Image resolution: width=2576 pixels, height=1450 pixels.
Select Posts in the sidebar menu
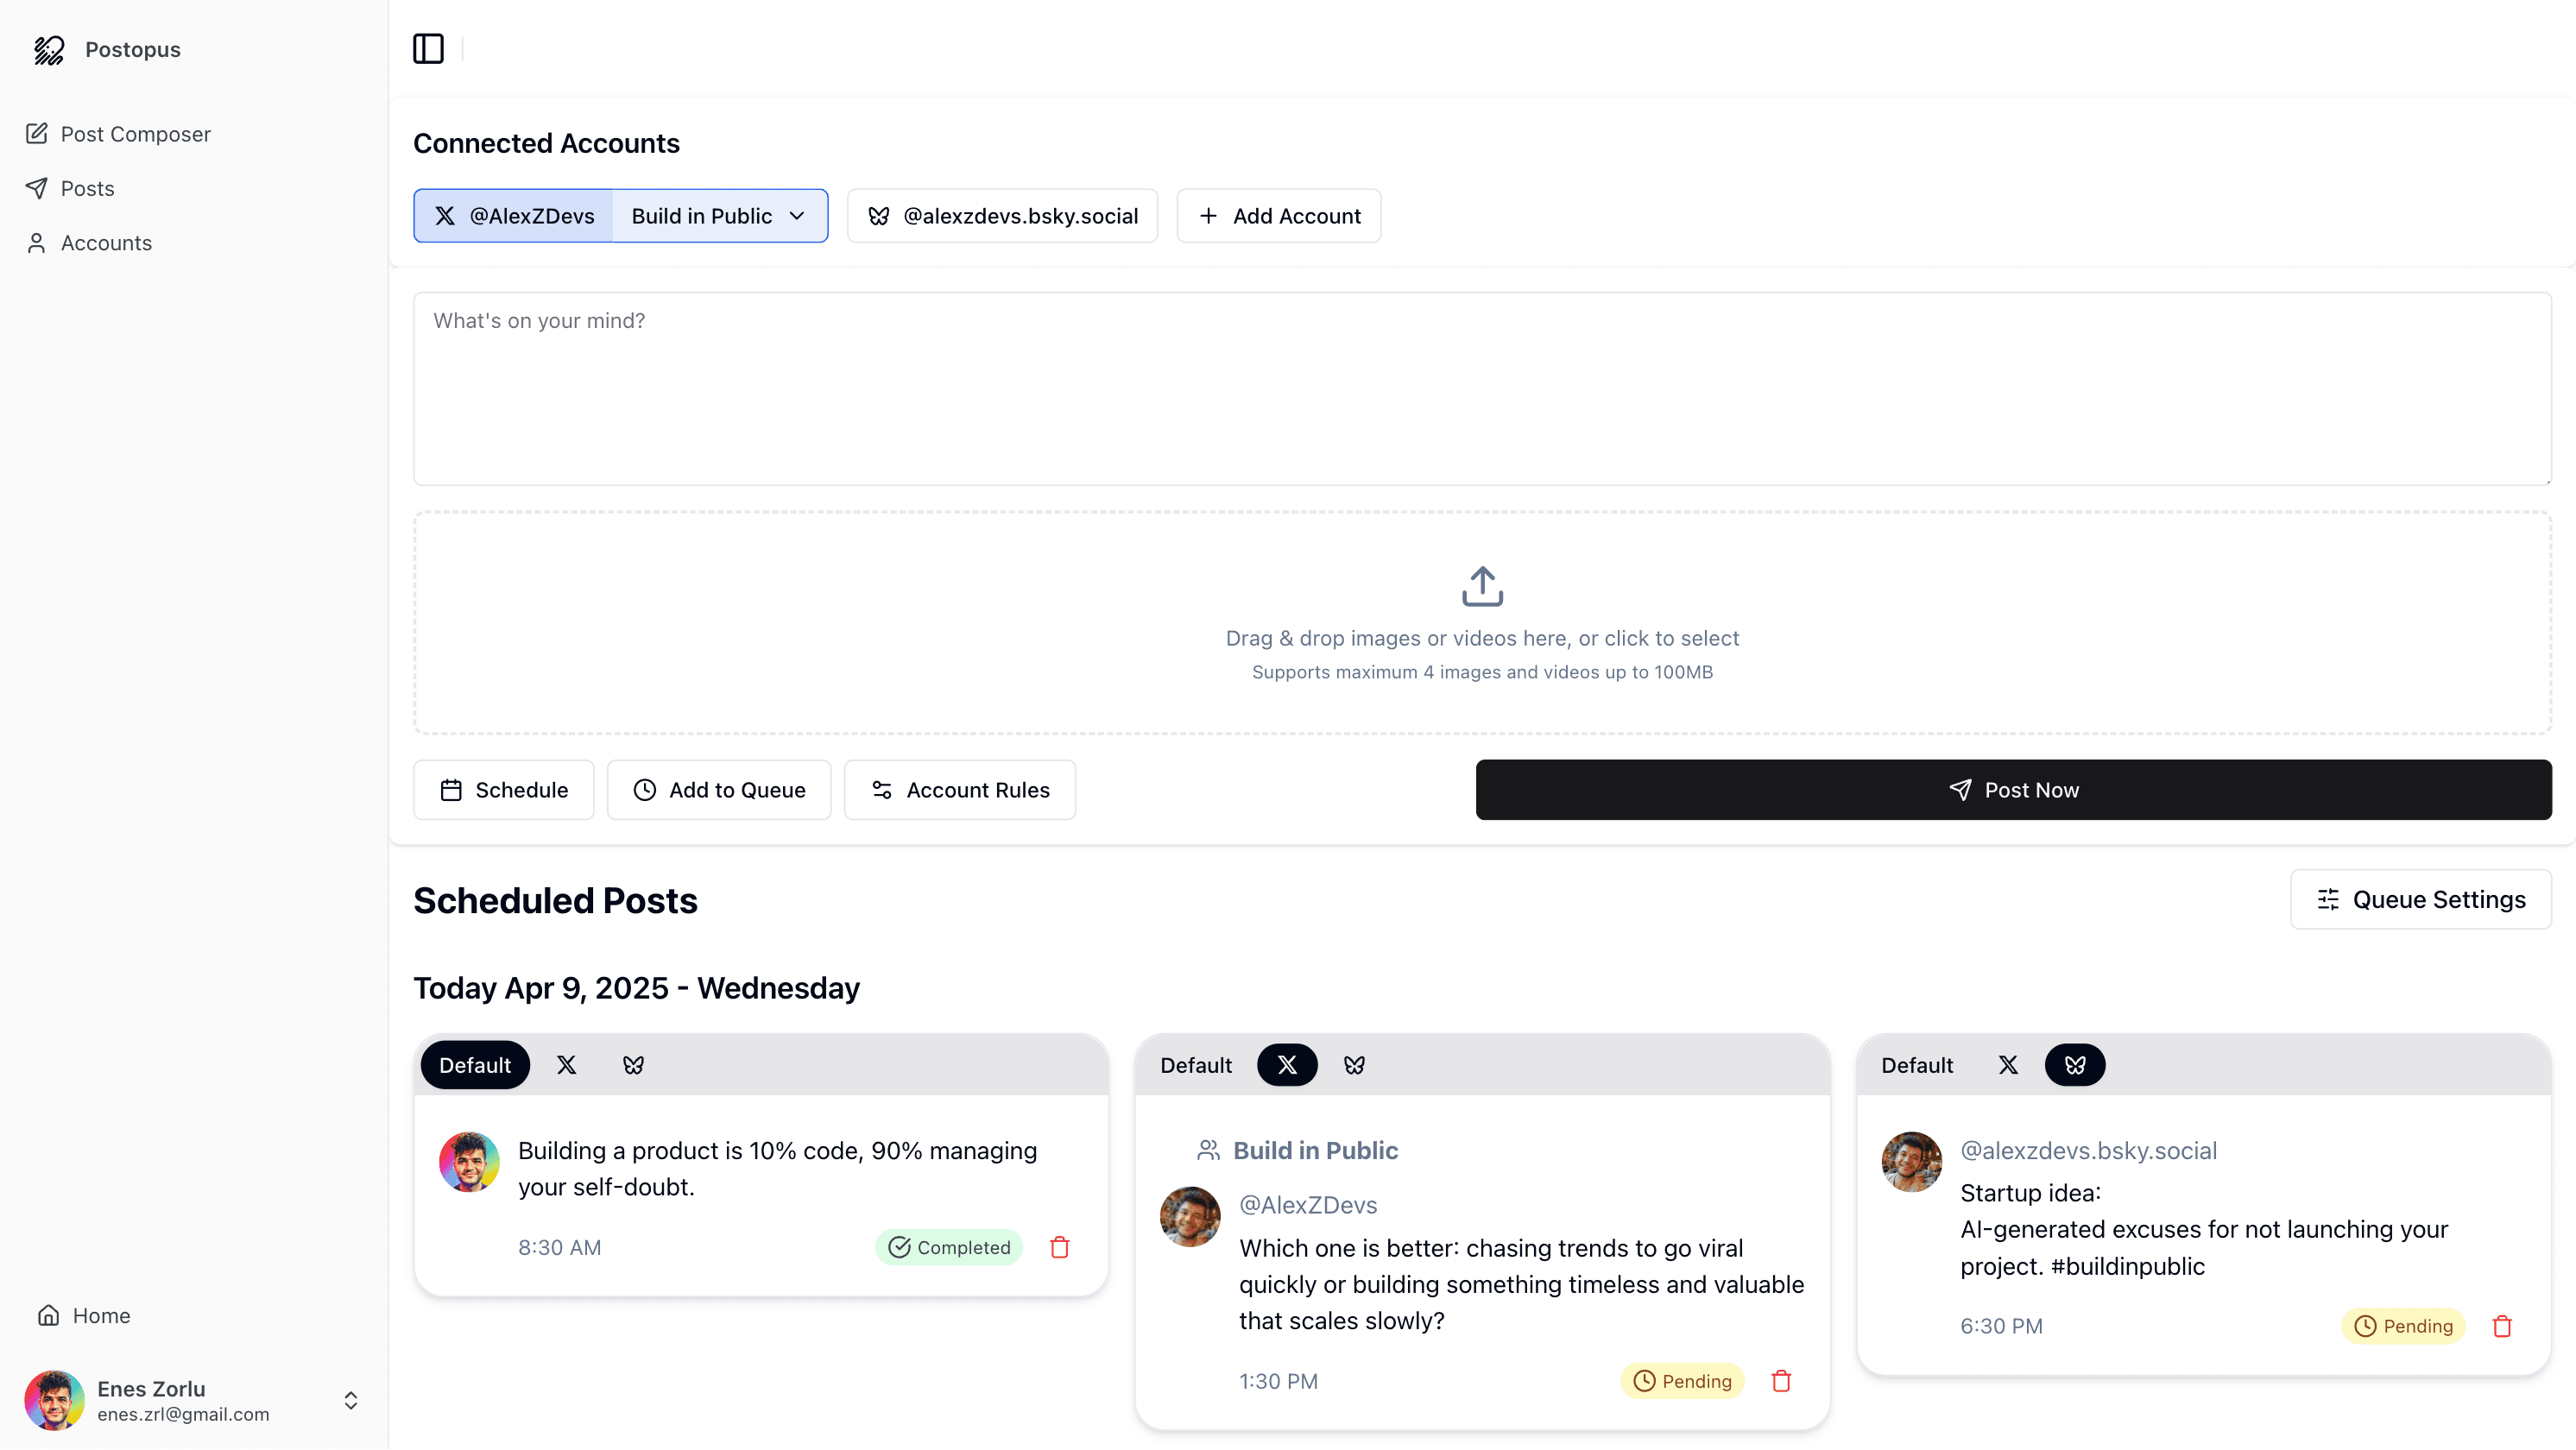(x=88, y=188)
